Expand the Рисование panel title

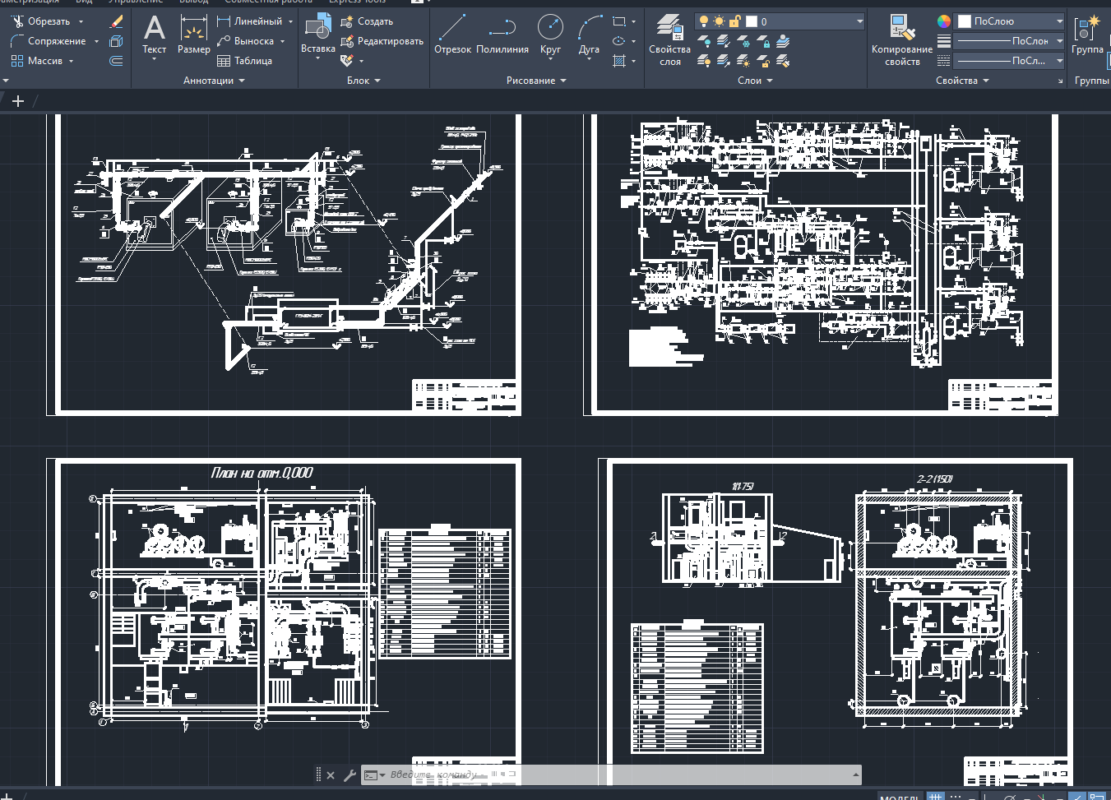click(536, 81)
